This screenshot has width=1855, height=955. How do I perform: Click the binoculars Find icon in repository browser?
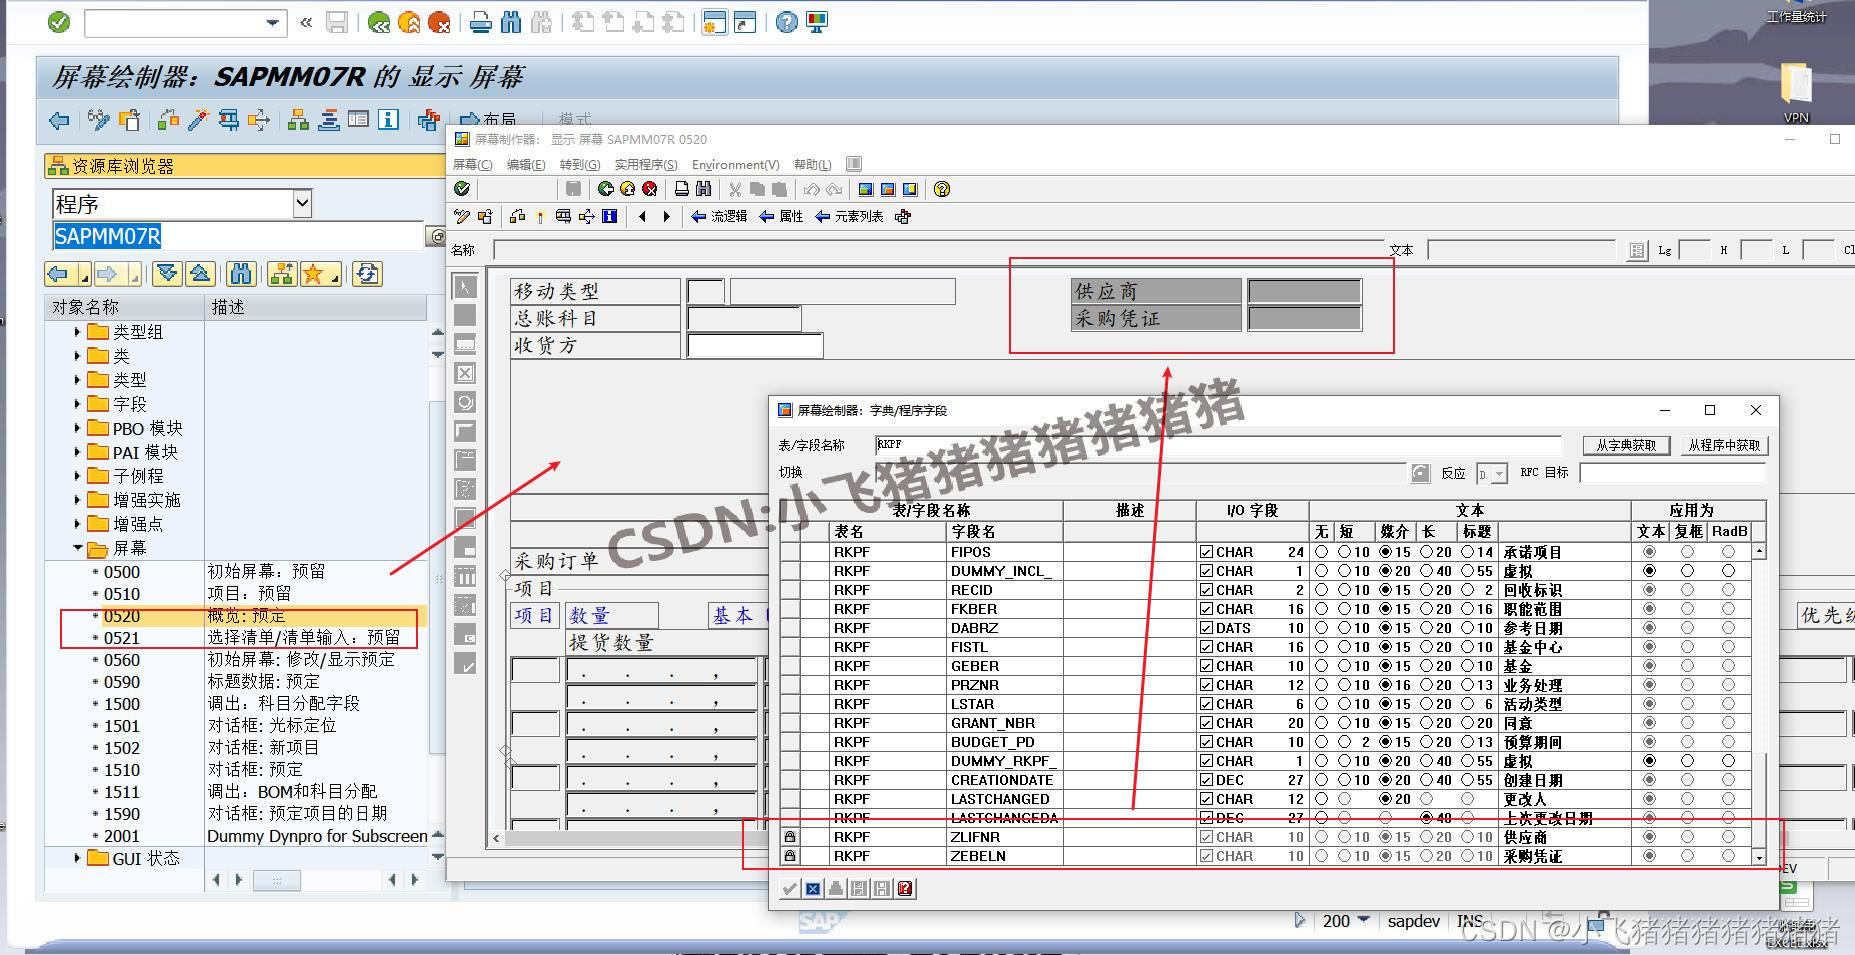click(x=241, y=274)
